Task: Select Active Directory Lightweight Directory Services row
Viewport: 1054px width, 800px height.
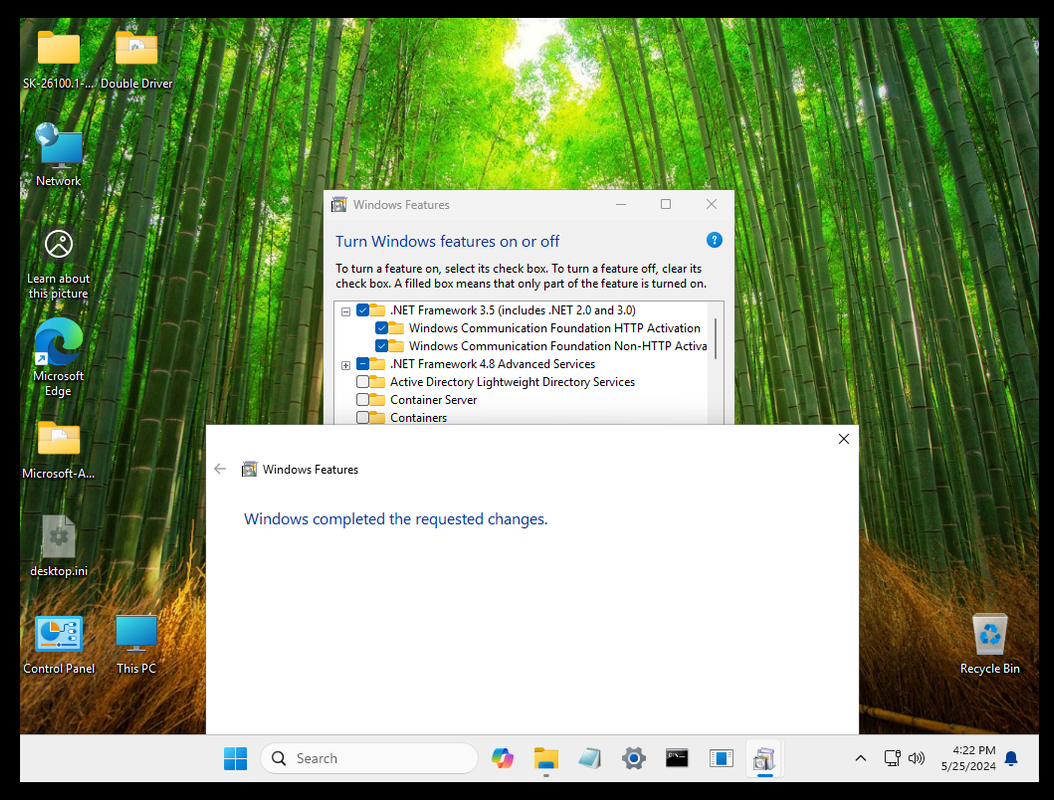Action: point(512,382)
